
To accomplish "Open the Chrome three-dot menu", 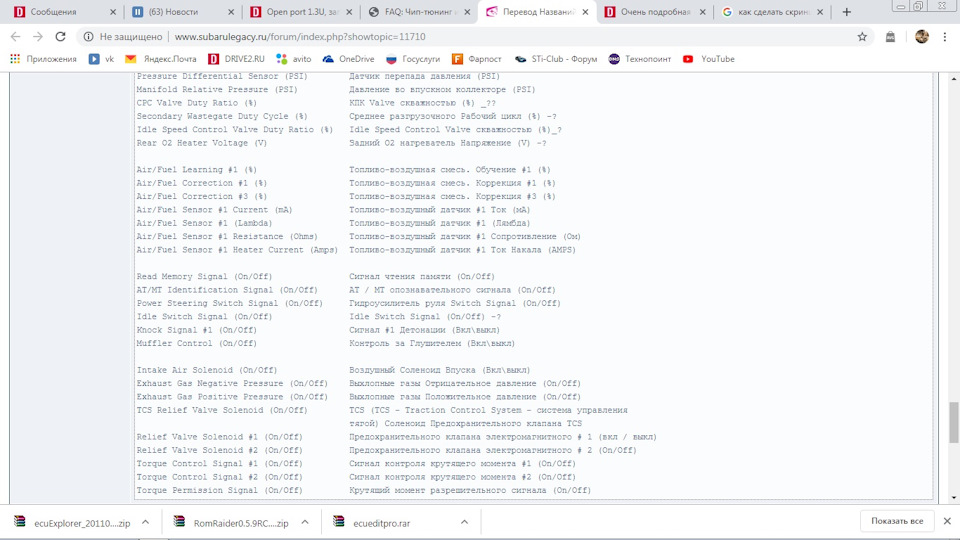I will pyautogui.click(x=945, y=37).
